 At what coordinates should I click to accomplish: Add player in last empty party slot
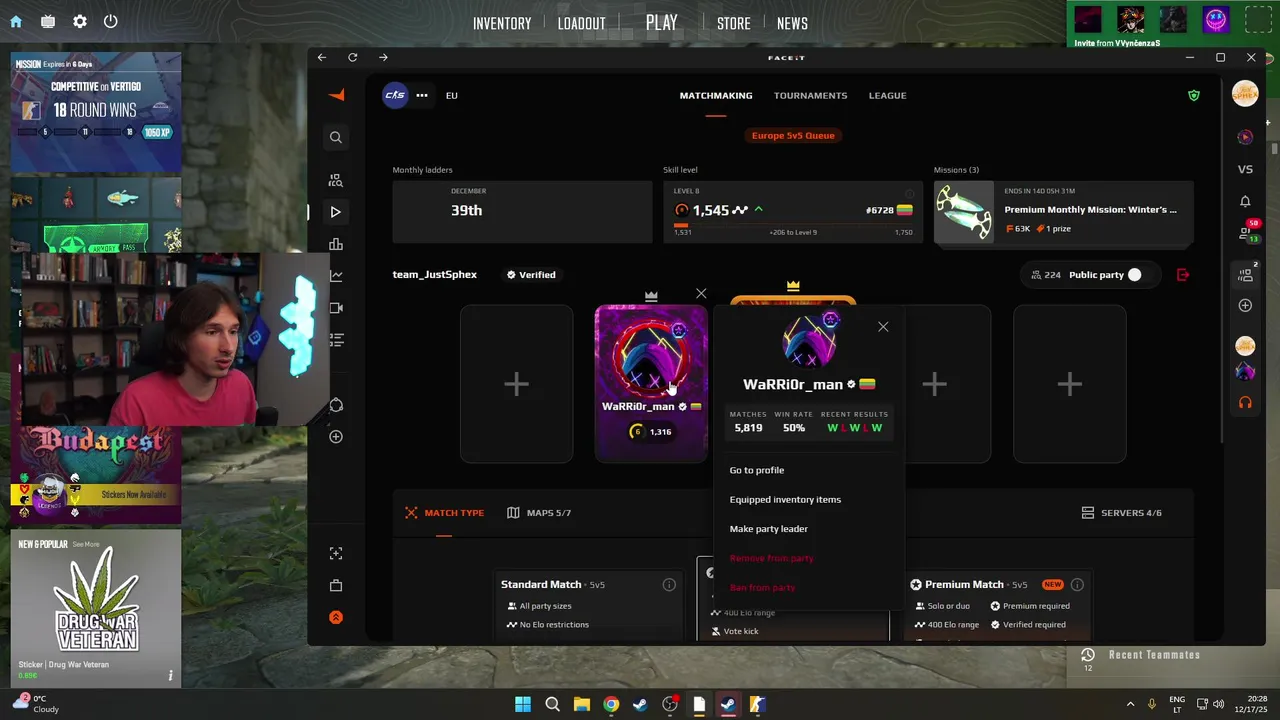click(1070, 384)
